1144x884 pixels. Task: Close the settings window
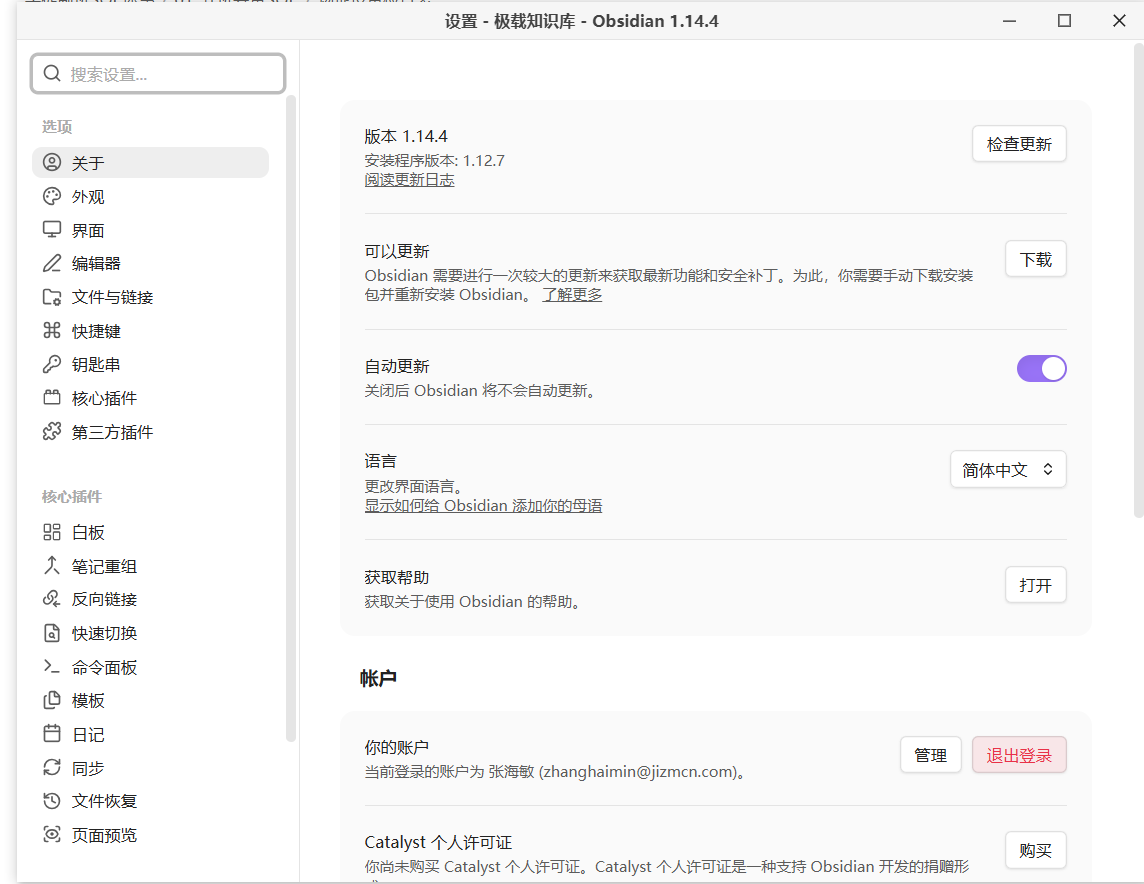click(1118, 20)
